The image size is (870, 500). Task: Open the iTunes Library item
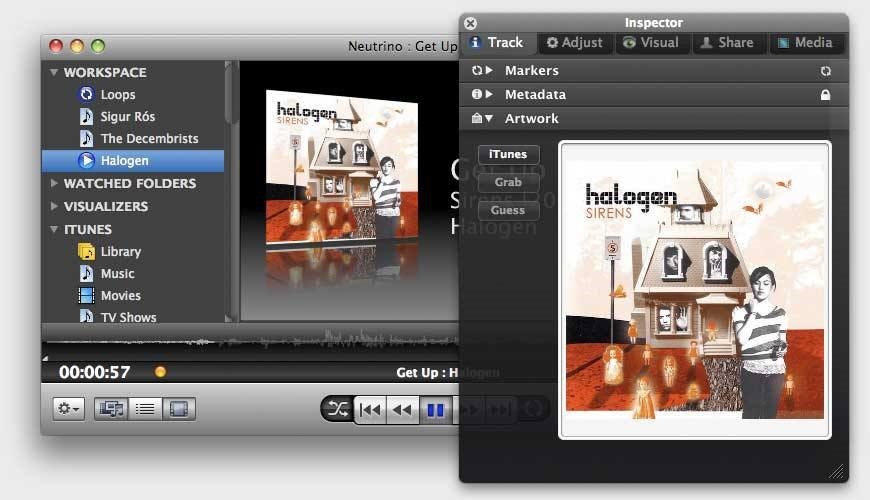tap(120, 252)
